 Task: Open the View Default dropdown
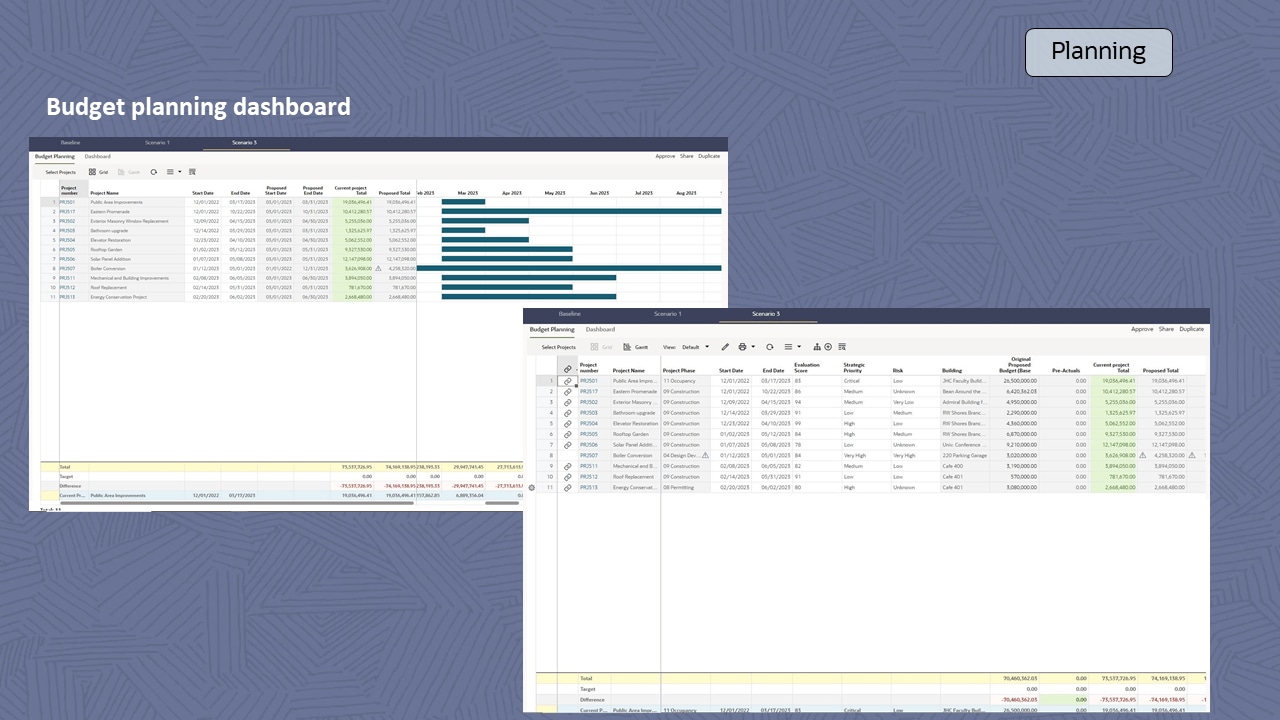695,347
